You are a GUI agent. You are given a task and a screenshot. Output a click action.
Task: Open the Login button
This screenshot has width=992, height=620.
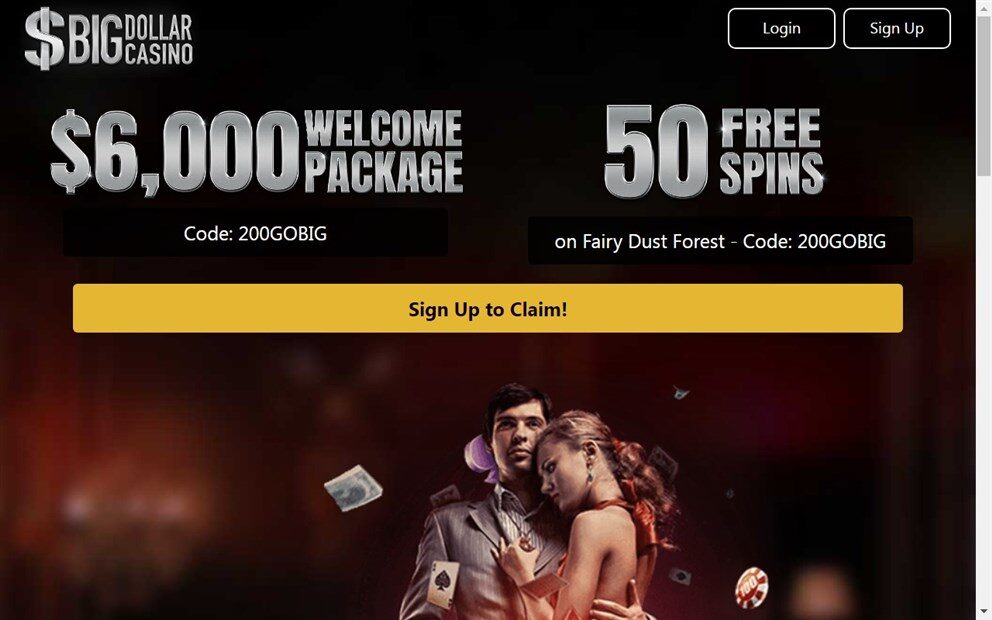781,28
